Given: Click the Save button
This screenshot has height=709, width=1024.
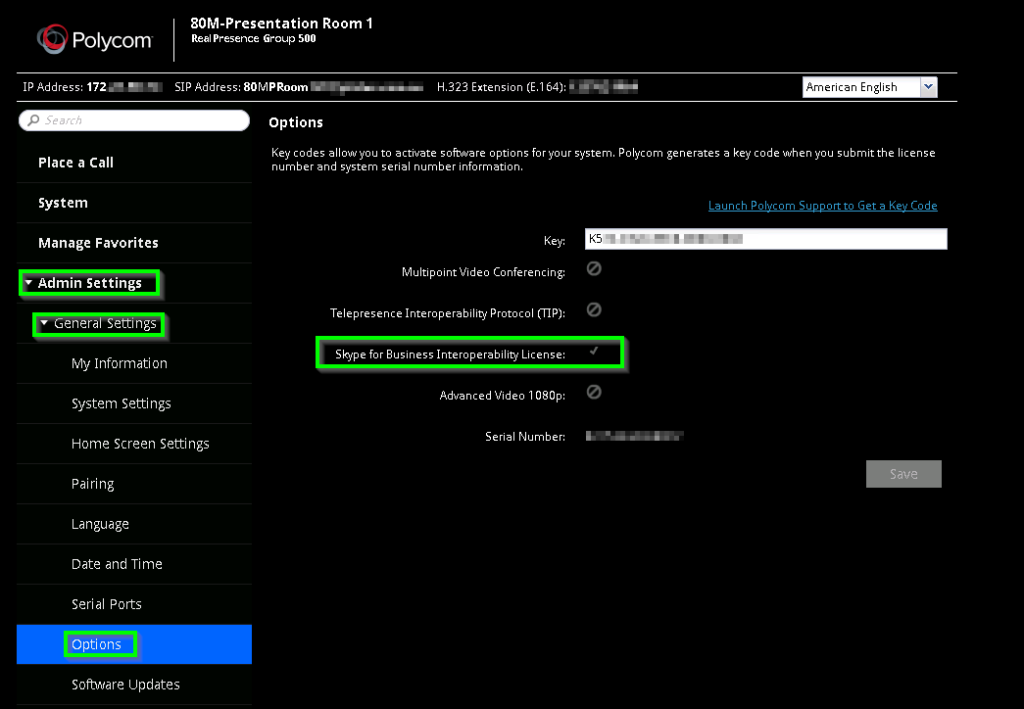Looking at the screenshot, I should tap(903, 474).
